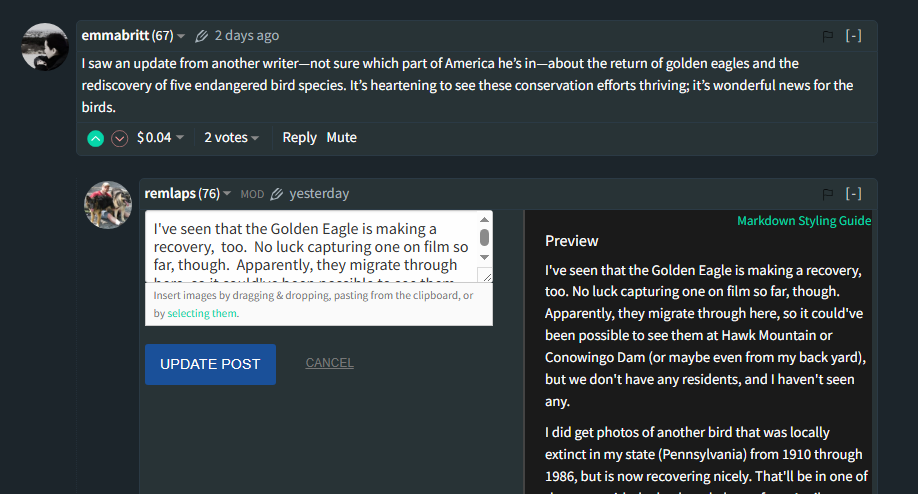The width and height of the screenshot is (918, 494).
Task: Mute emmabritt's comment
Action: 341,138
